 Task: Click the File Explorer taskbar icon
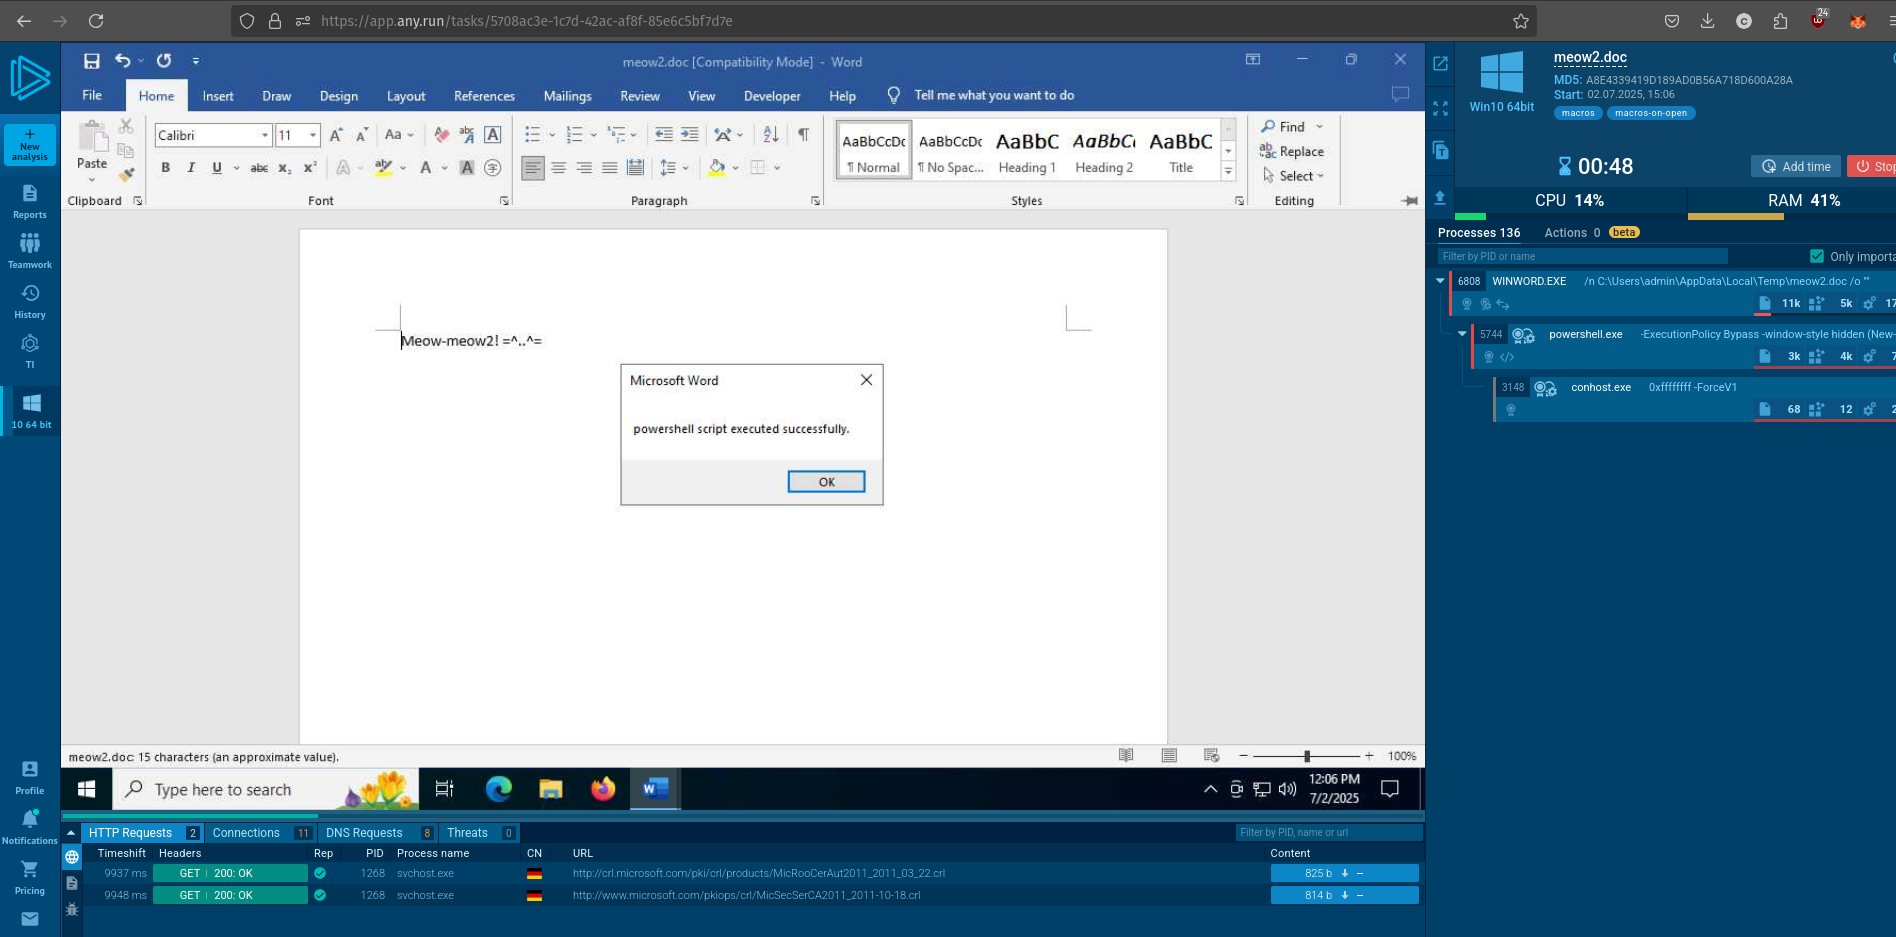pyautogui.click(x=551, y=789)
